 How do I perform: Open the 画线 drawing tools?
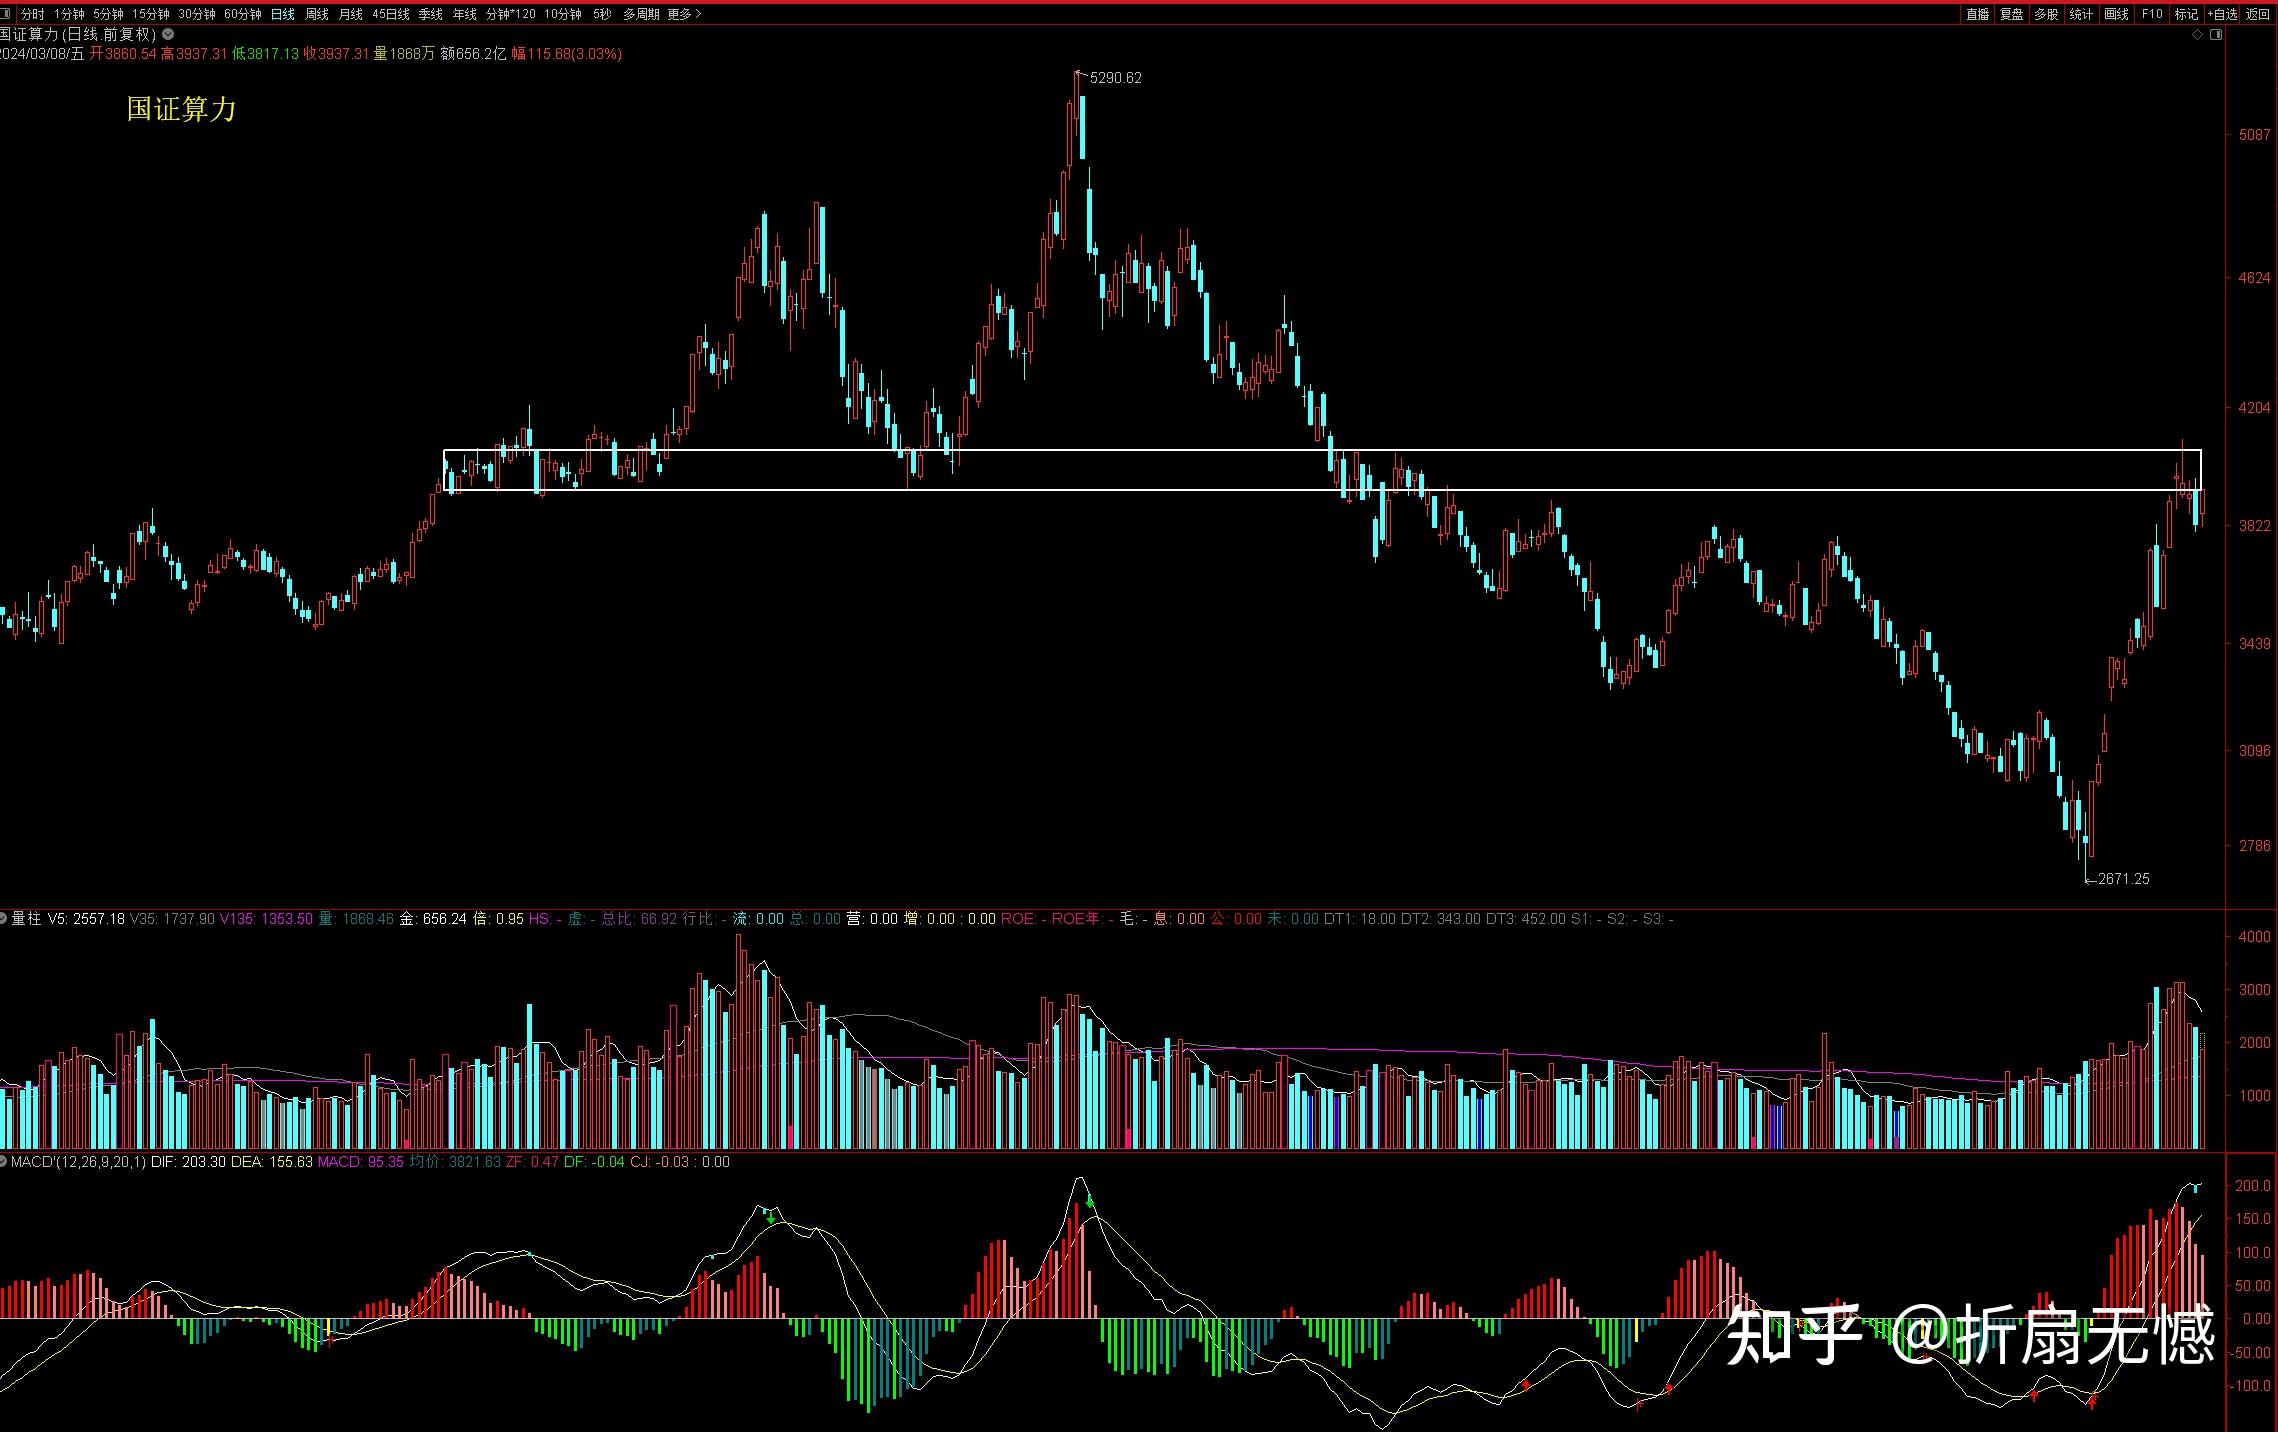click(x=2116, y=14)
